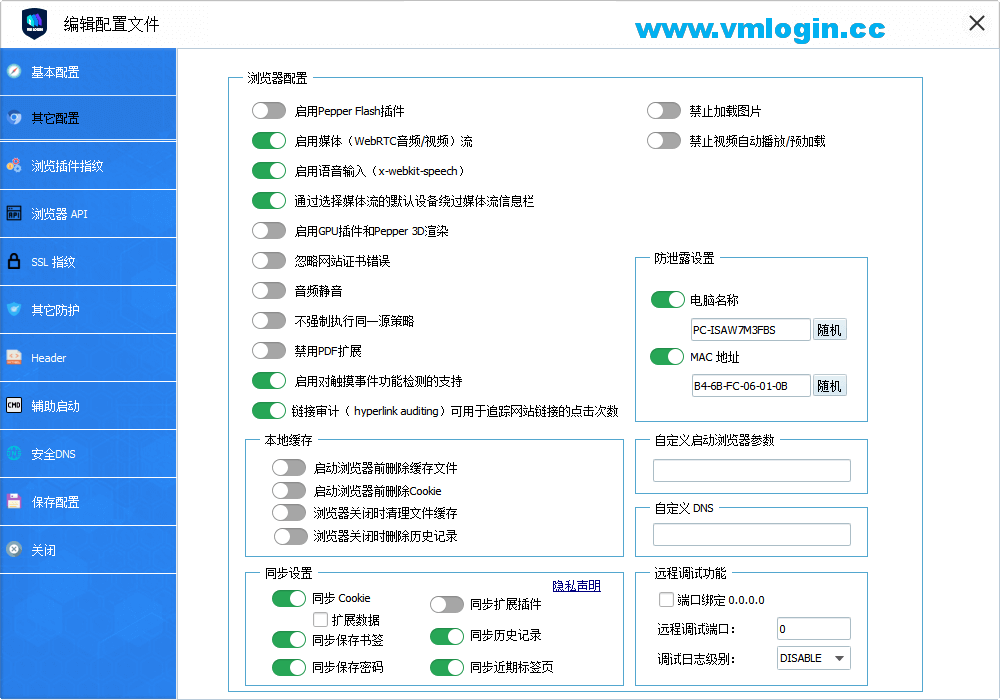The height and width of the screenshot is (700, 1000).
Task: Turn off 同步 Cookie switch
Action: click(x=289, y=598)
